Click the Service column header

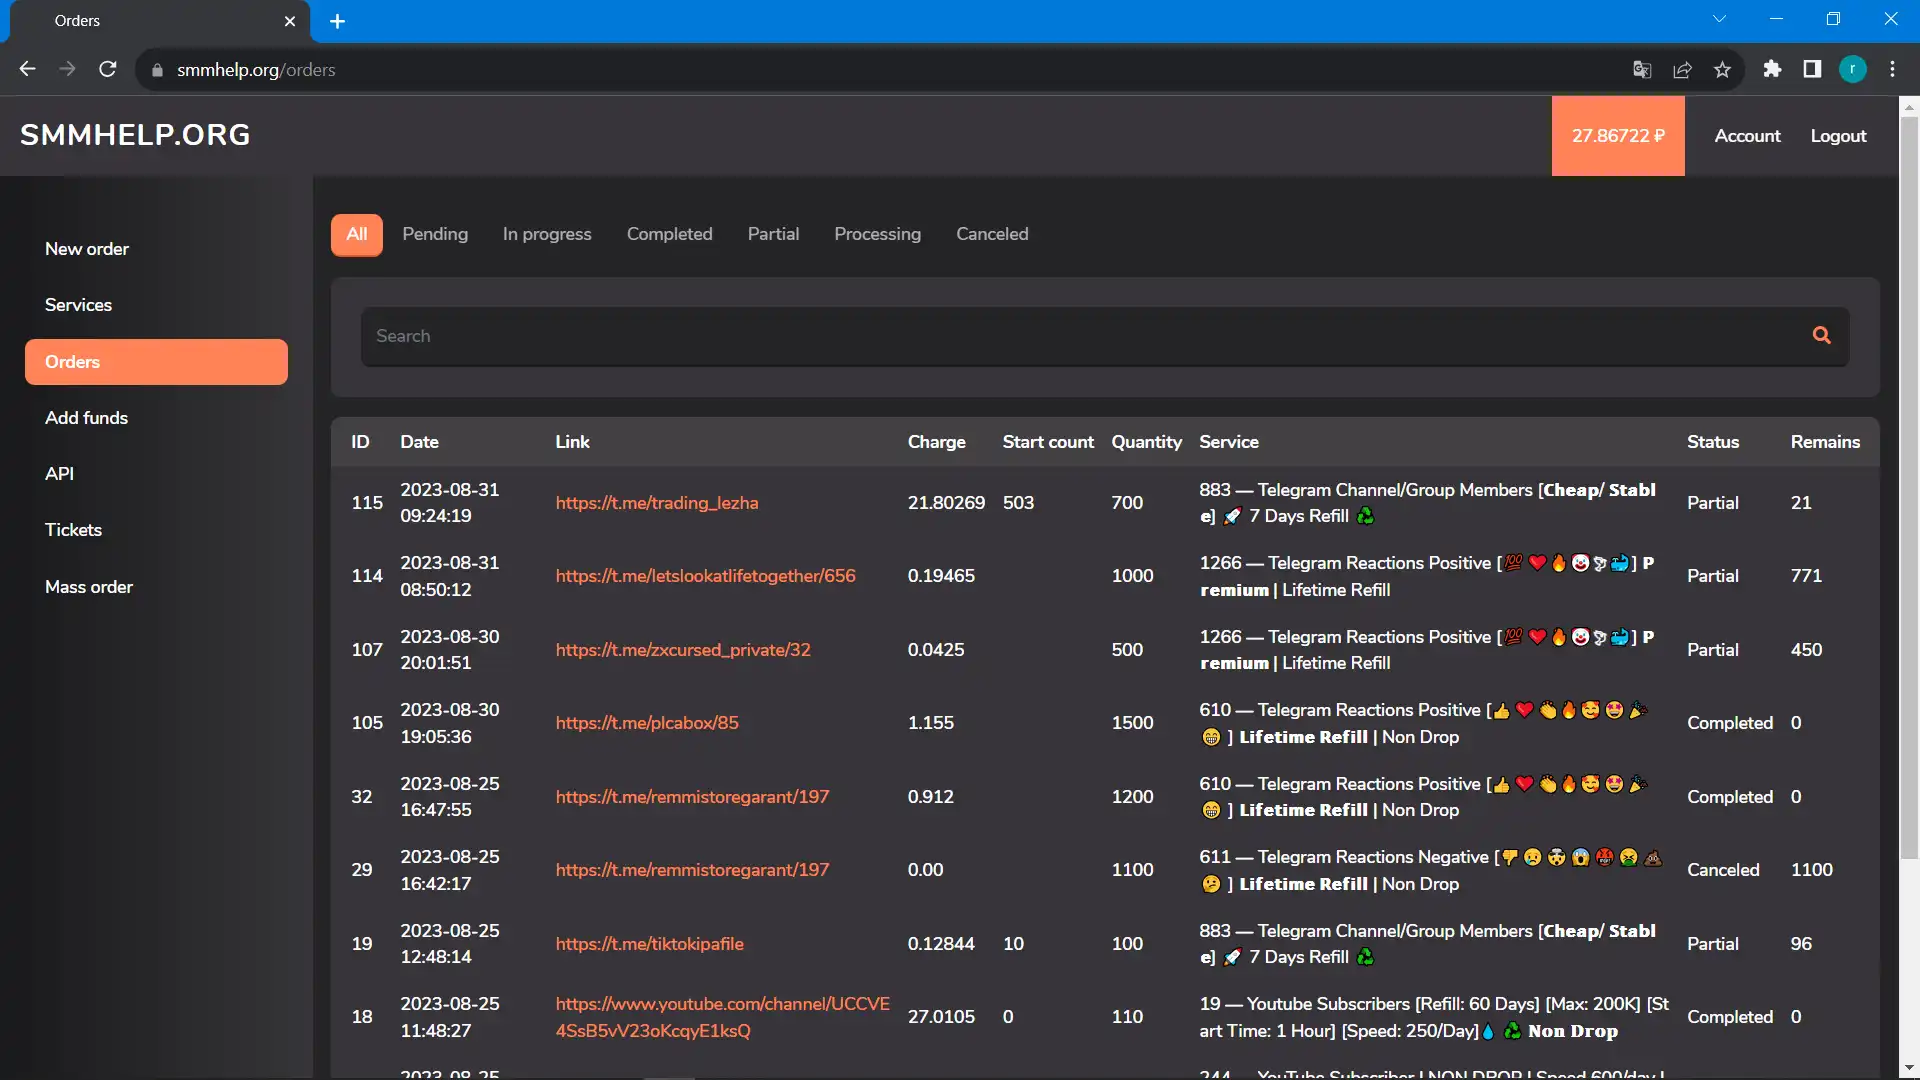pyautogui.click(x=1229, y=442)
